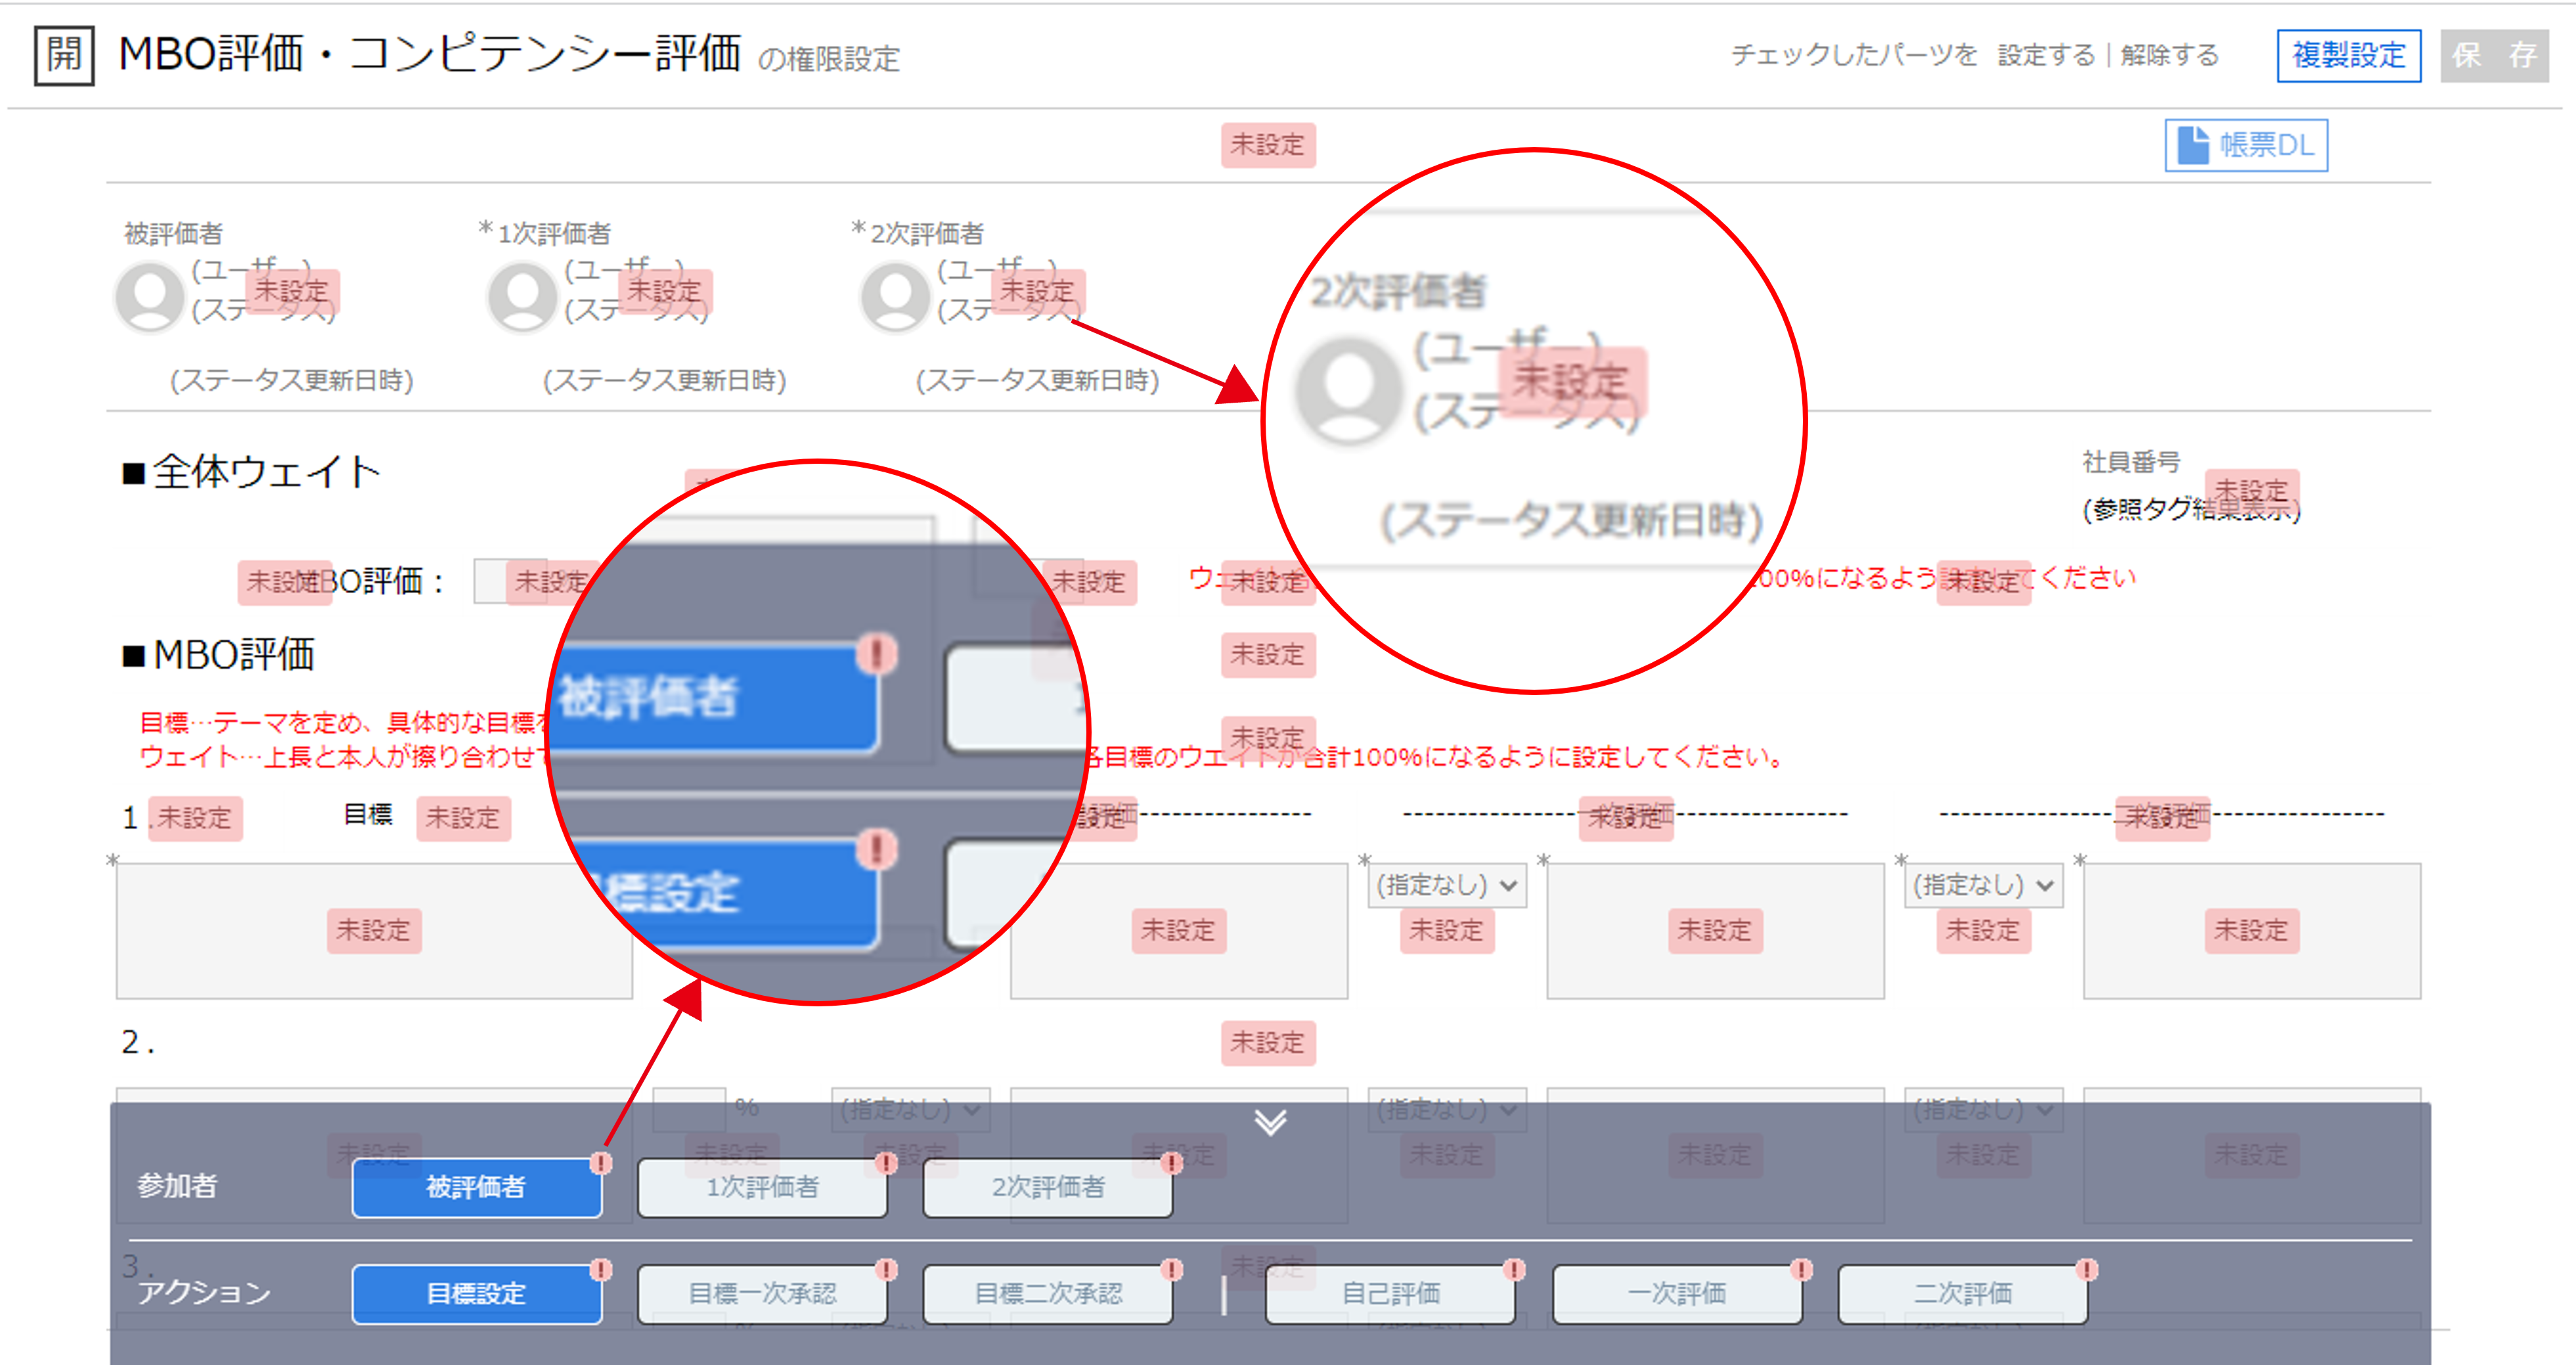Toggle the 2次評価者 participant button
2576x1365 pixels.
click(x=1047, y=1187)
